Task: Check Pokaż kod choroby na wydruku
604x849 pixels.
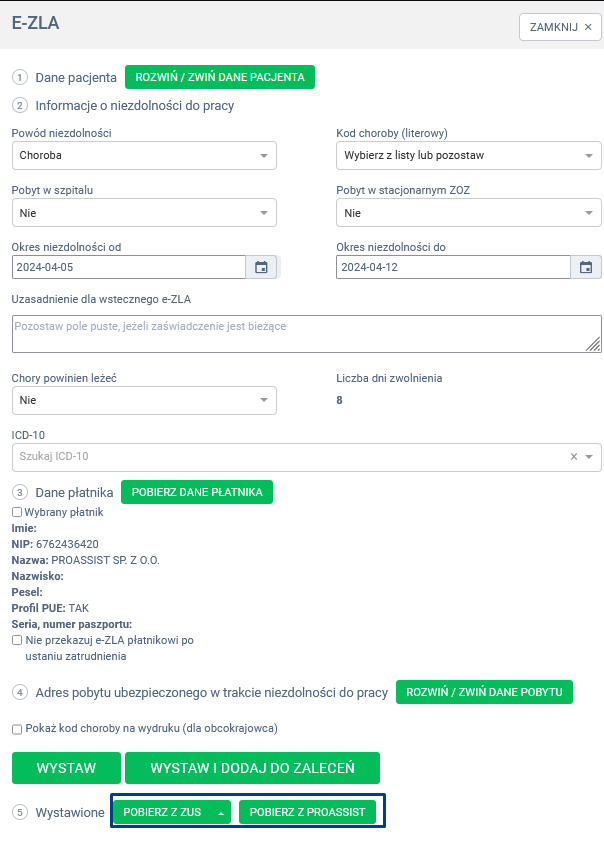Action: point(16,729)
